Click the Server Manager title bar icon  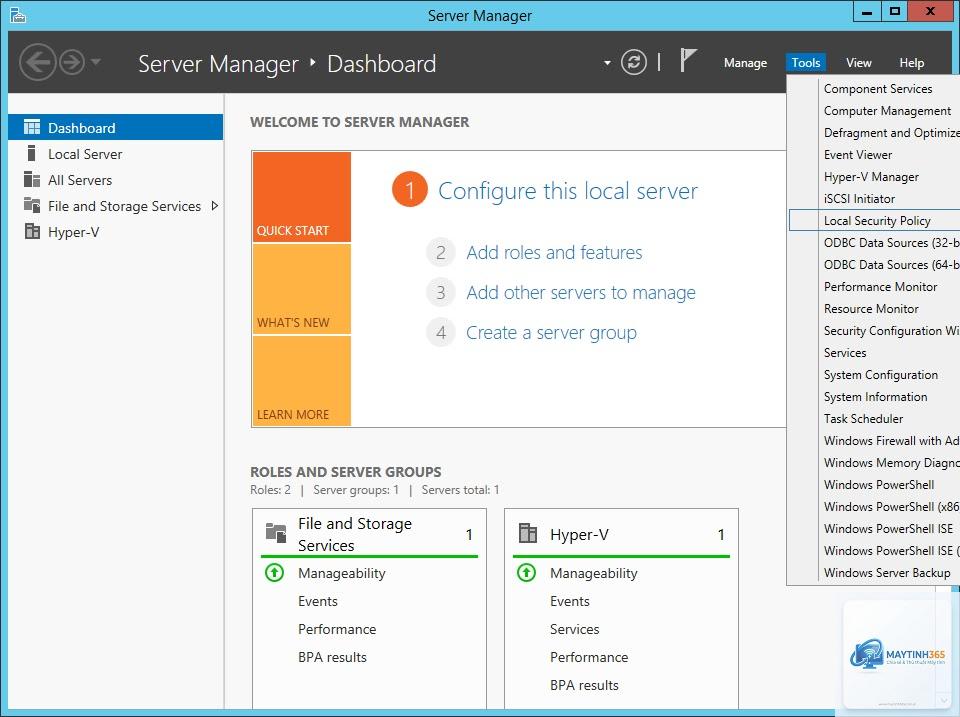pyautogui.click(x=18, y=15)
